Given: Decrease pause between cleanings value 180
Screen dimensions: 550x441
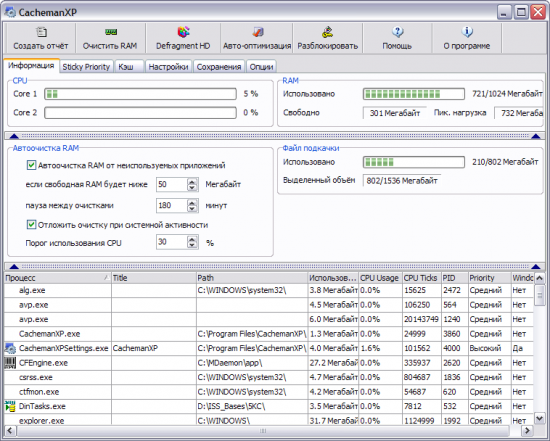Looking at the screenshot, I should tap(192, 209).
